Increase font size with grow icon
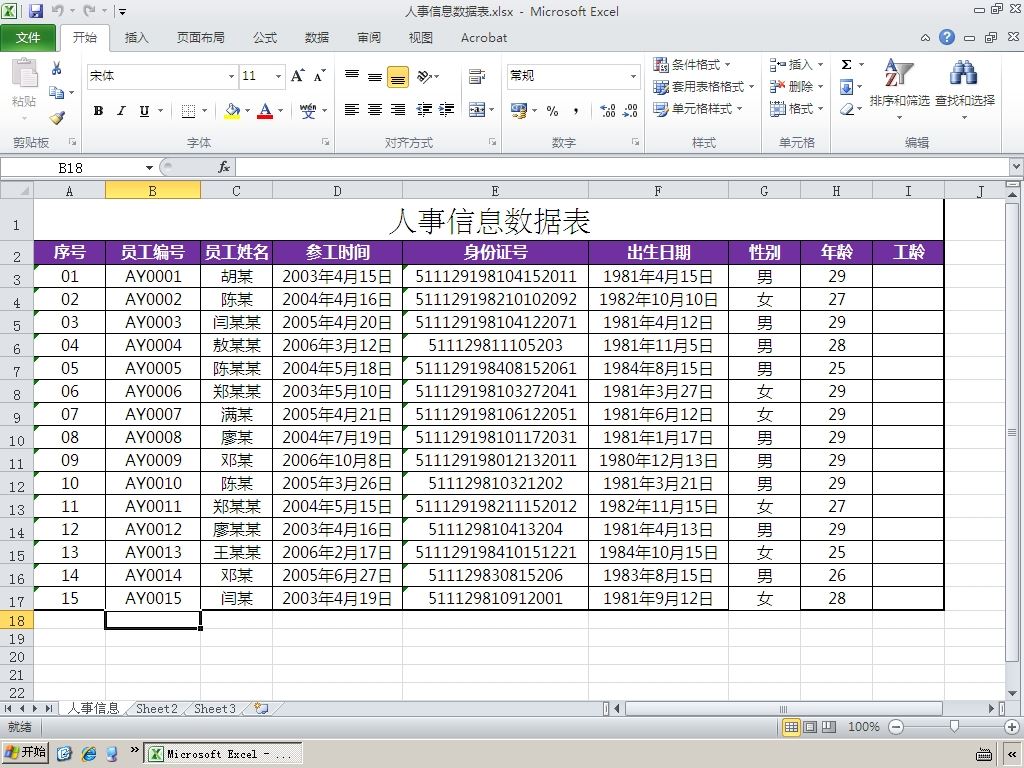The height and width of the screenshot is (768, 1024). pyautogui.click(x=298, y=76)
